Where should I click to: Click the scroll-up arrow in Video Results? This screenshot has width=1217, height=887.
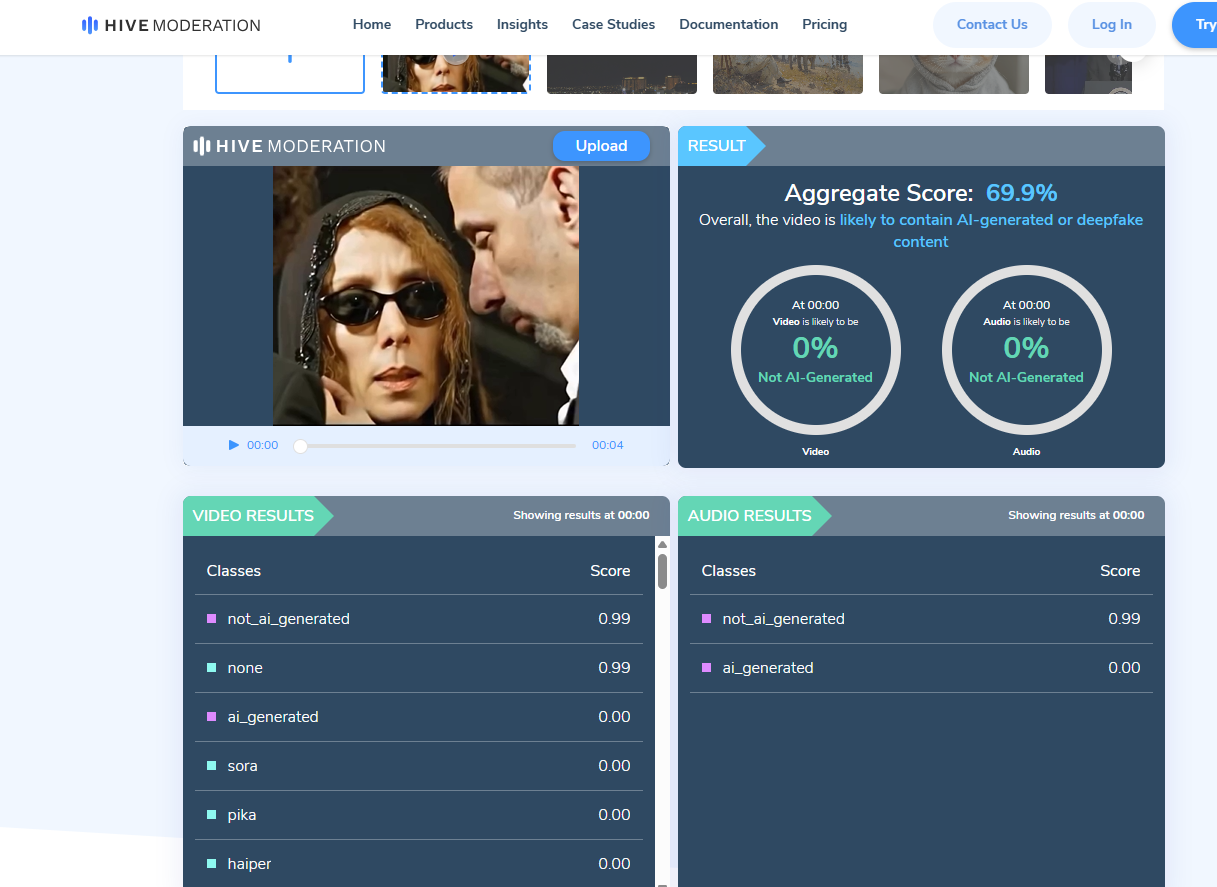coord(662,545)
